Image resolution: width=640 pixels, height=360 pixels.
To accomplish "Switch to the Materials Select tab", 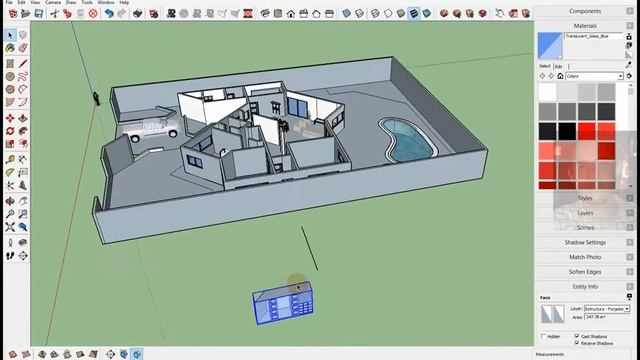I will tap(544, 66).
